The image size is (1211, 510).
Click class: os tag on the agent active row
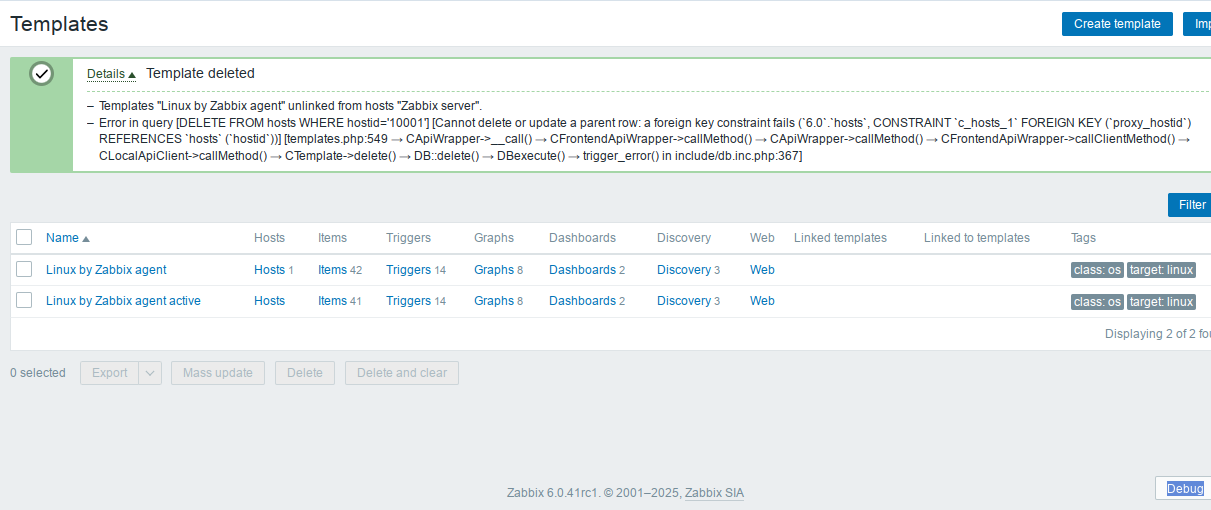click(1097, 301)
